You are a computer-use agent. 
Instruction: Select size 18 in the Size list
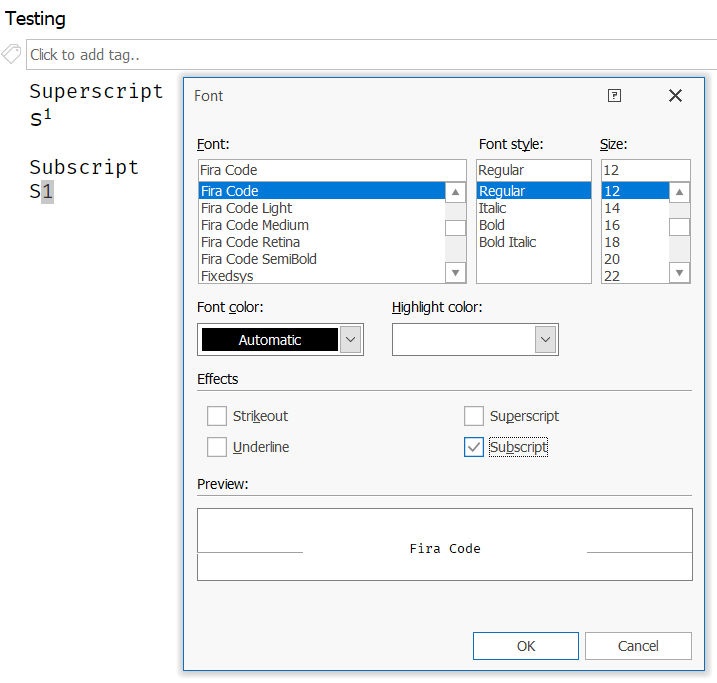612,242
